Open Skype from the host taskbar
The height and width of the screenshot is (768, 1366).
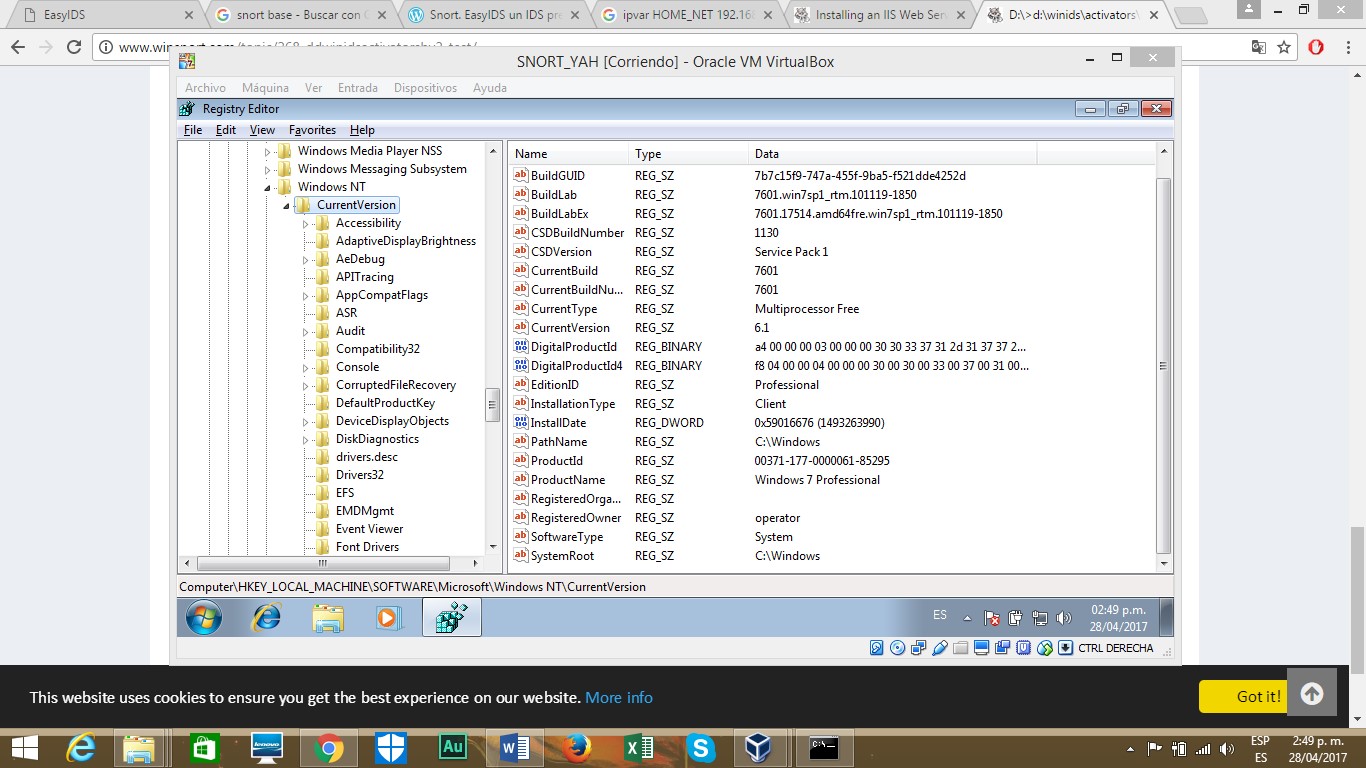701,748
